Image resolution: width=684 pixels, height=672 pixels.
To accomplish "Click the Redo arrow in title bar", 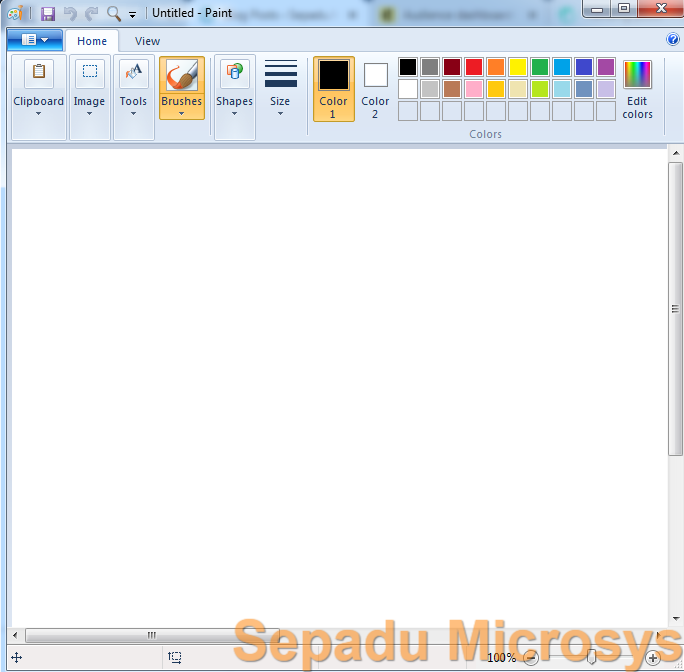I will click(92, 14).
